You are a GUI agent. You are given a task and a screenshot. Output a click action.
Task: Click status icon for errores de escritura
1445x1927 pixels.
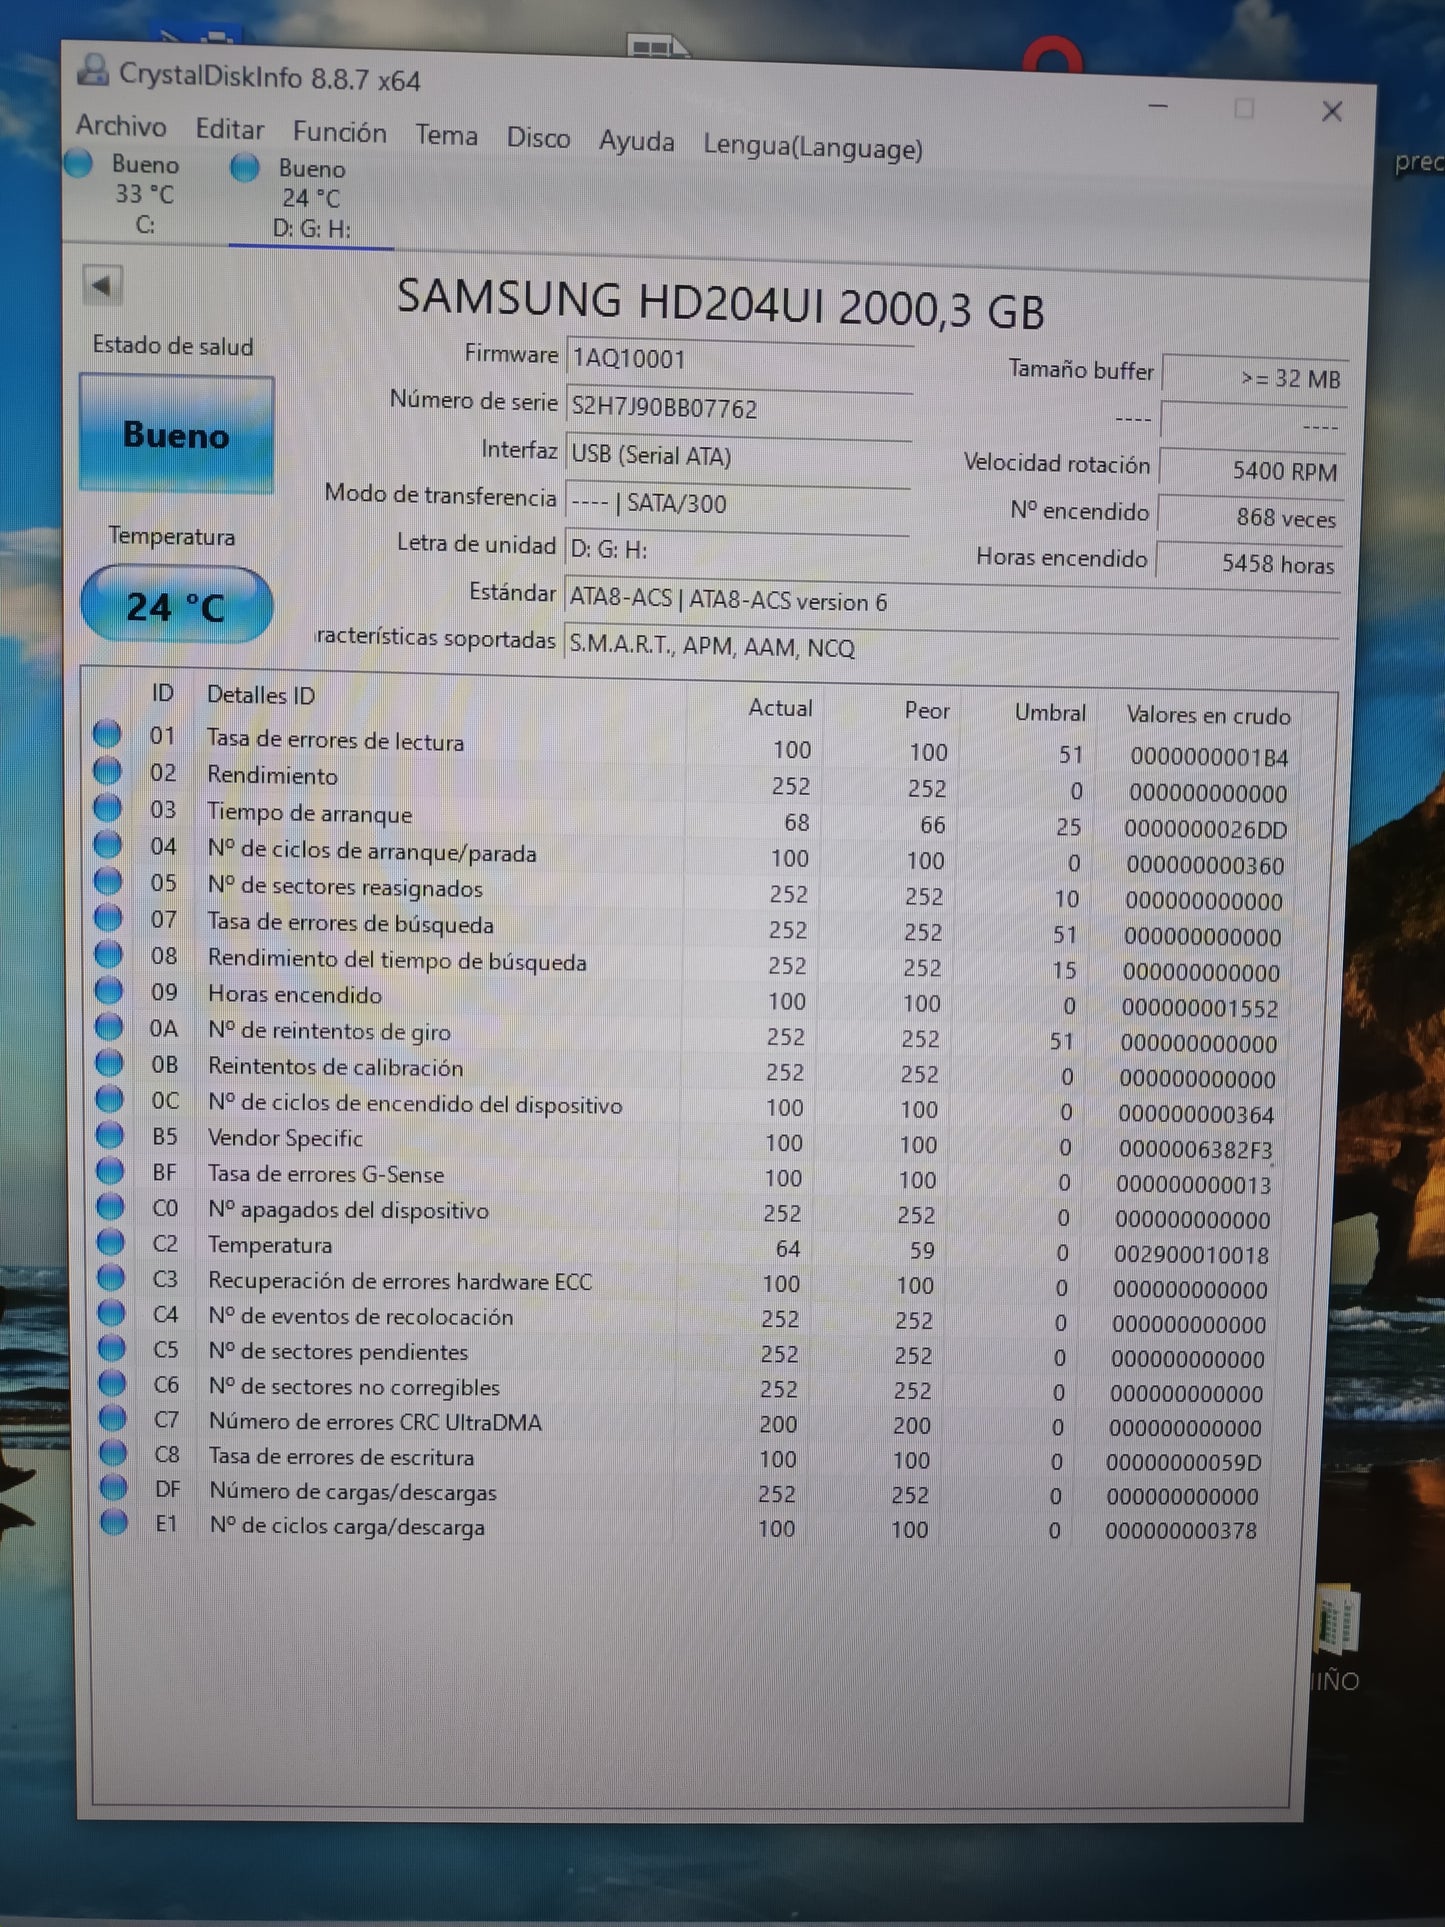[113, 1453]
